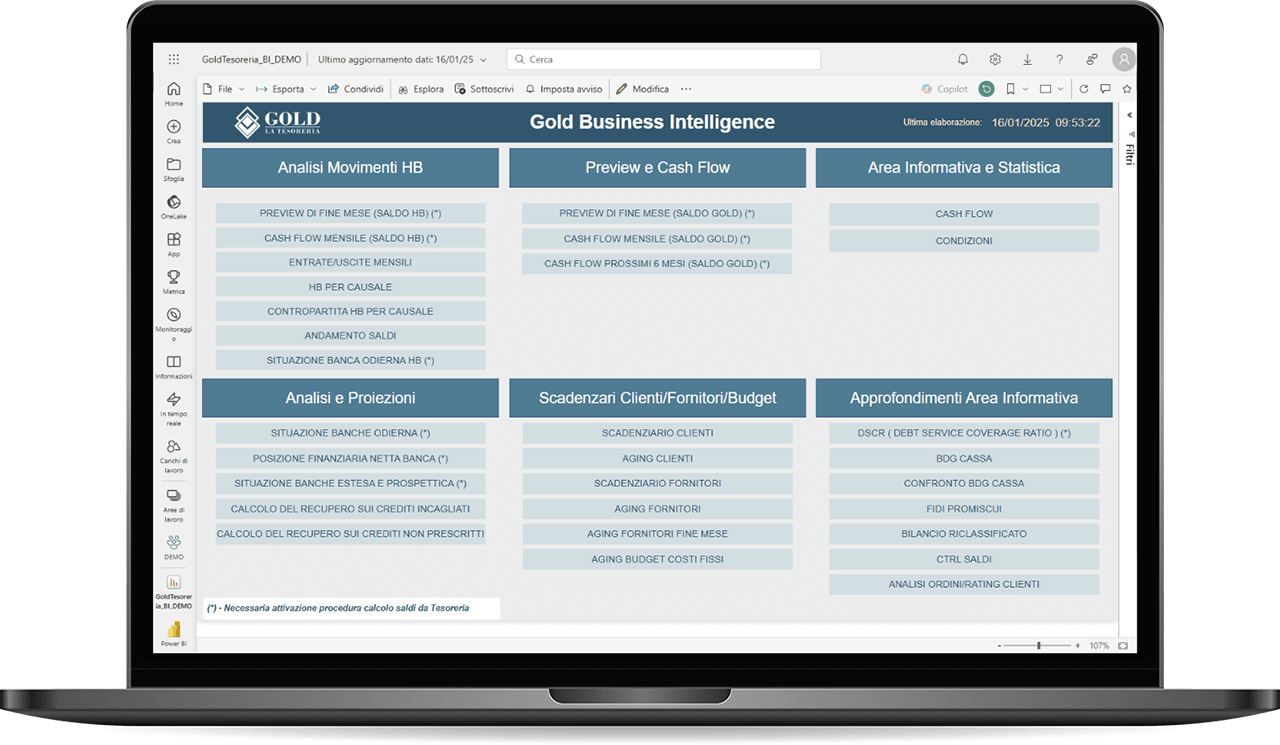Open the OneLake sidebar icon
Screen dimensions: 1280x745
coord(174,203)
